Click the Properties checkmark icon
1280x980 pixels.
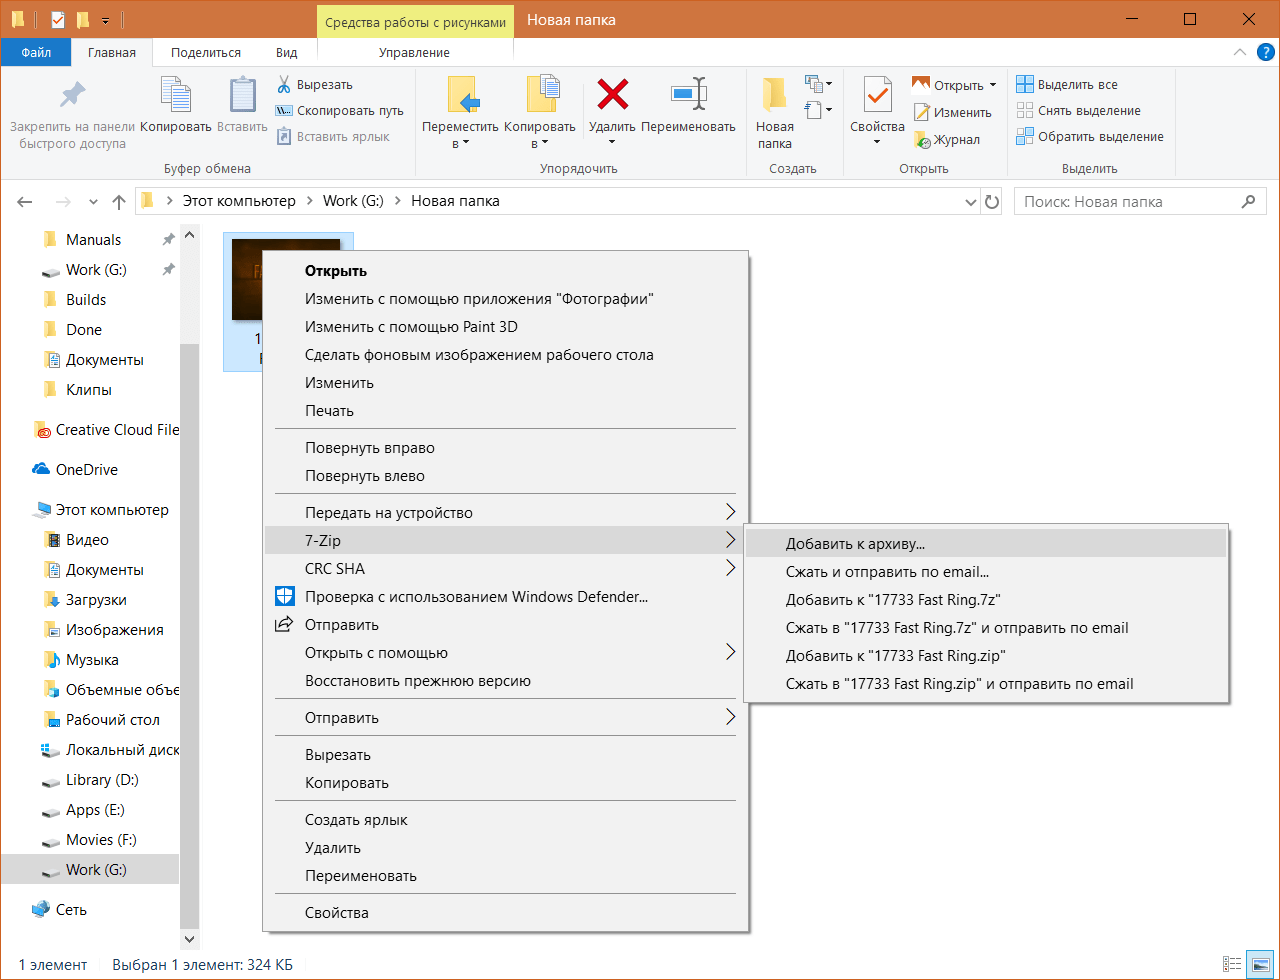(877, 95)
